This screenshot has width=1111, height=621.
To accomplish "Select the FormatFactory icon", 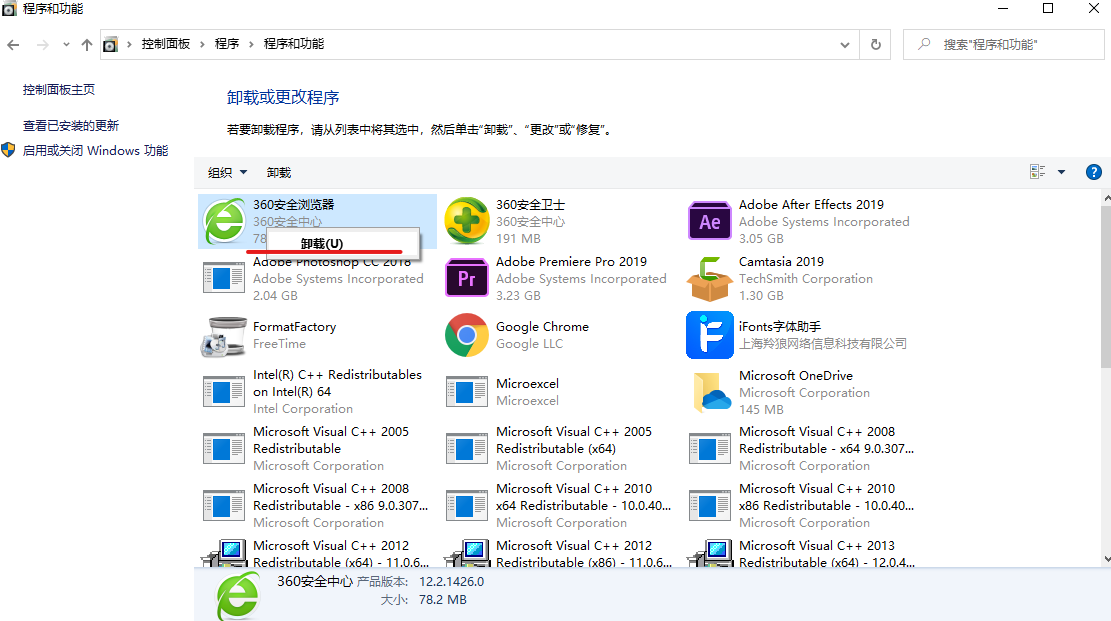I will coord(224,335).
